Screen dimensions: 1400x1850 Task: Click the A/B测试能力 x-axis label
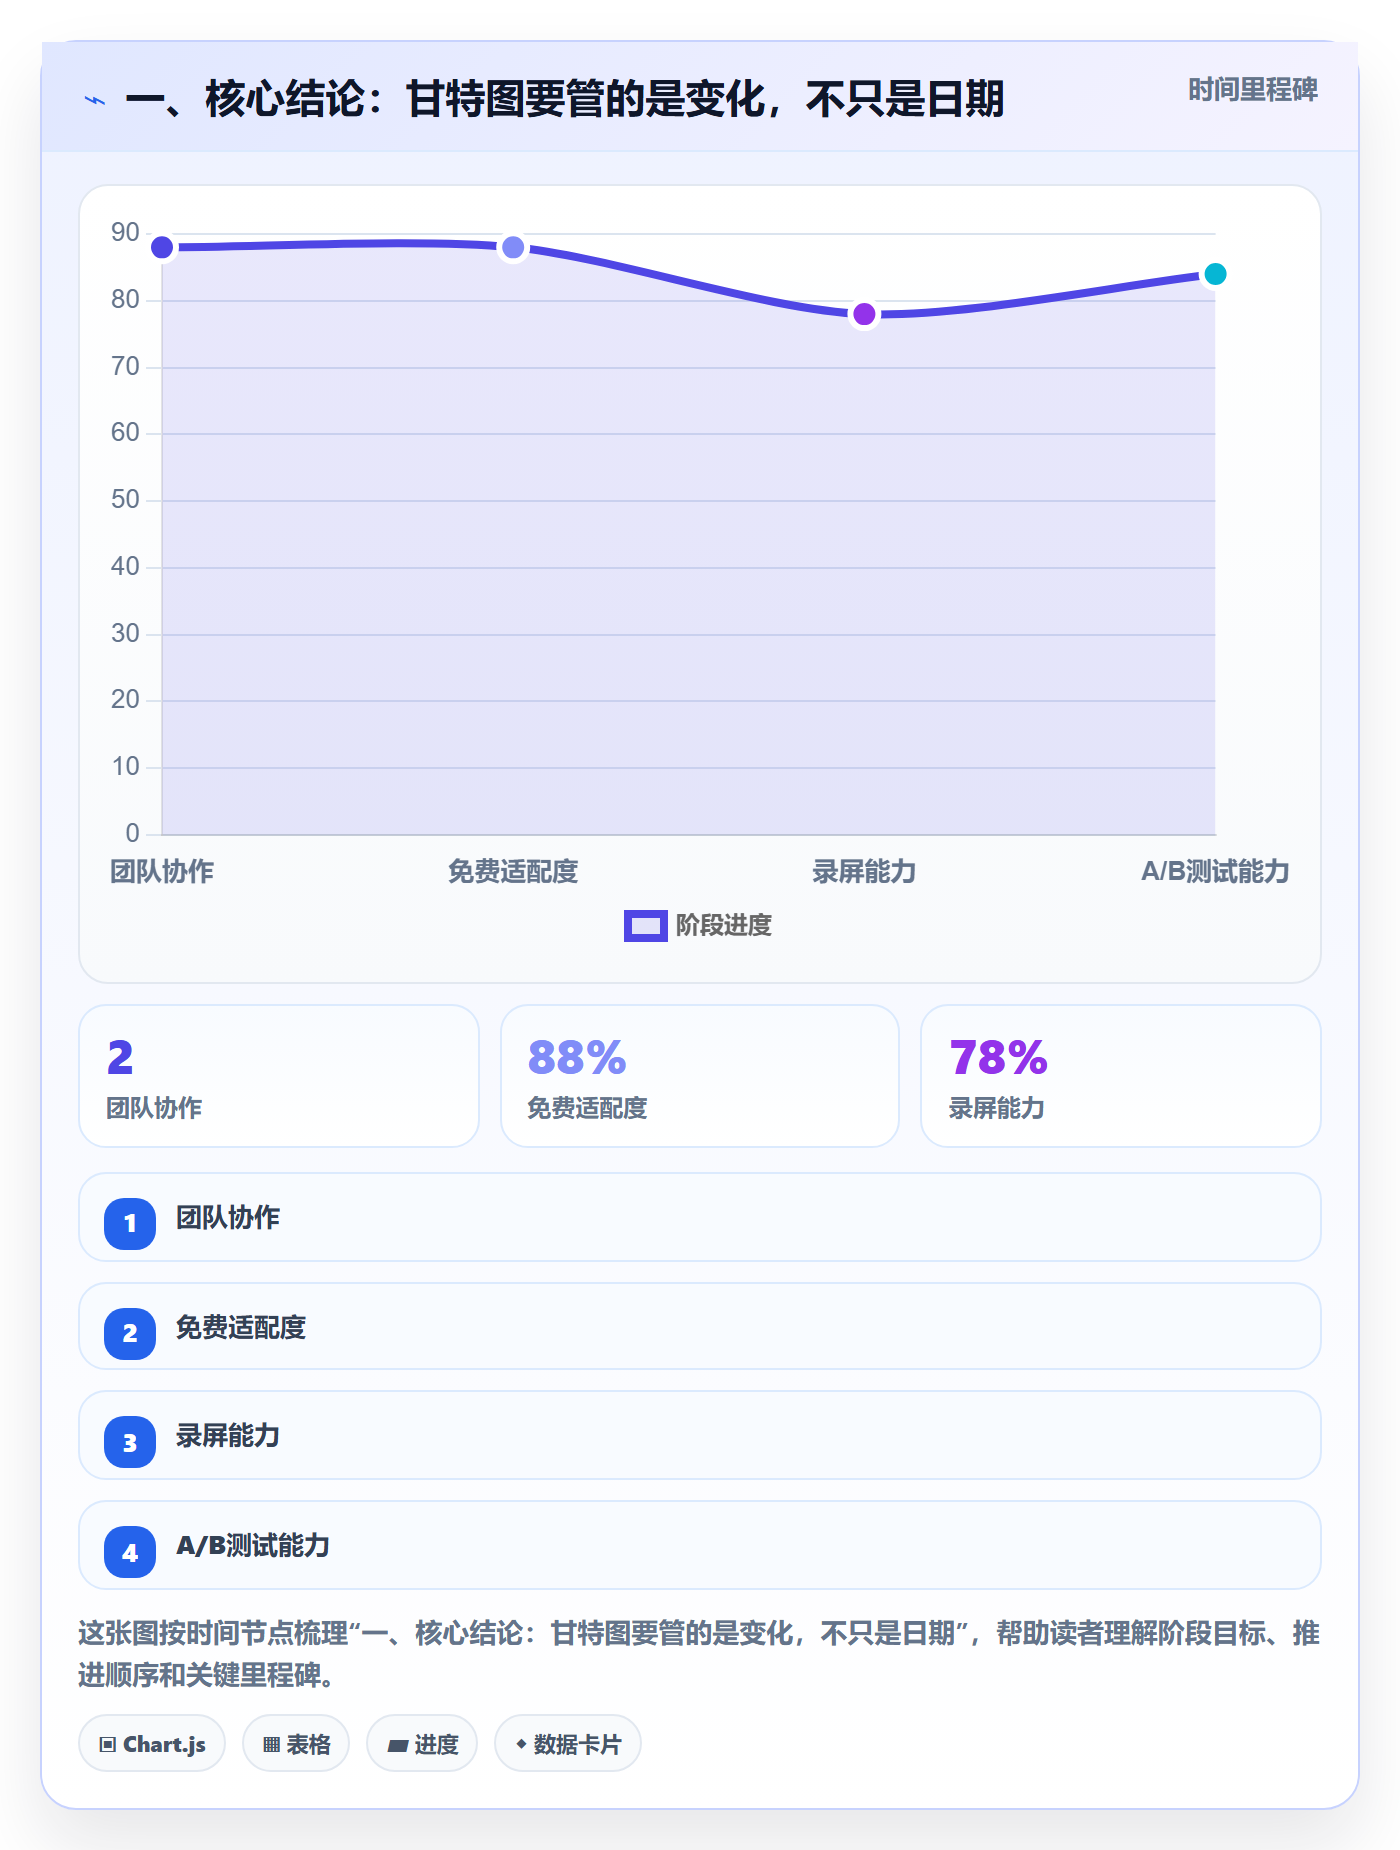click(x=1215, y=872)
